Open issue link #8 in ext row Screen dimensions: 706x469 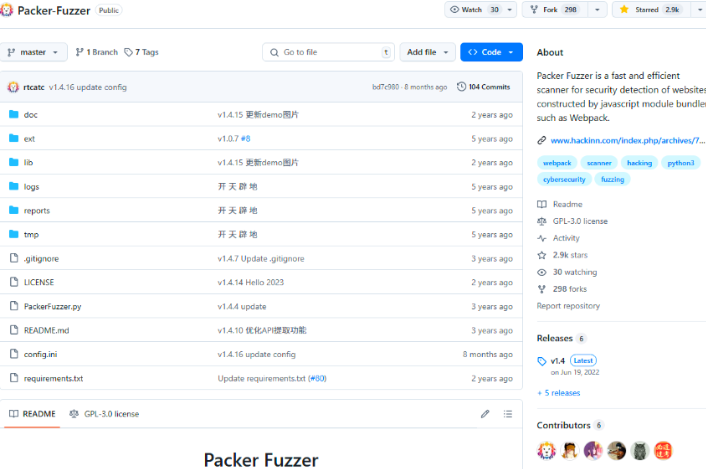click(x=245, y=139)
